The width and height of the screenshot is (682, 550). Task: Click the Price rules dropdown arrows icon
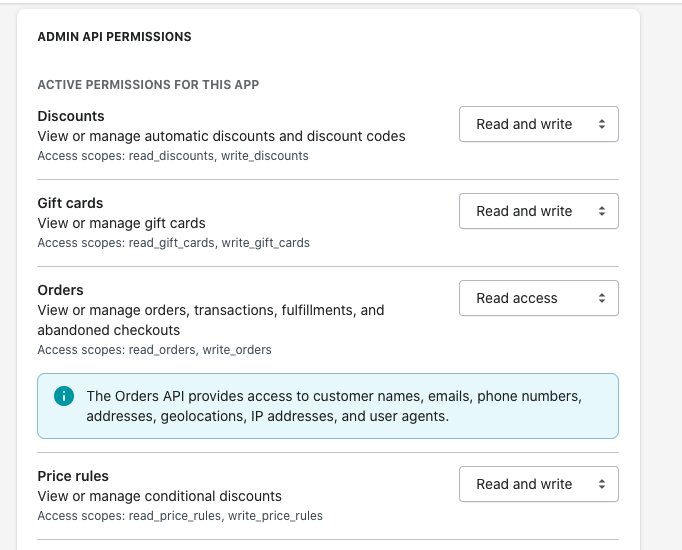[602, 484]
